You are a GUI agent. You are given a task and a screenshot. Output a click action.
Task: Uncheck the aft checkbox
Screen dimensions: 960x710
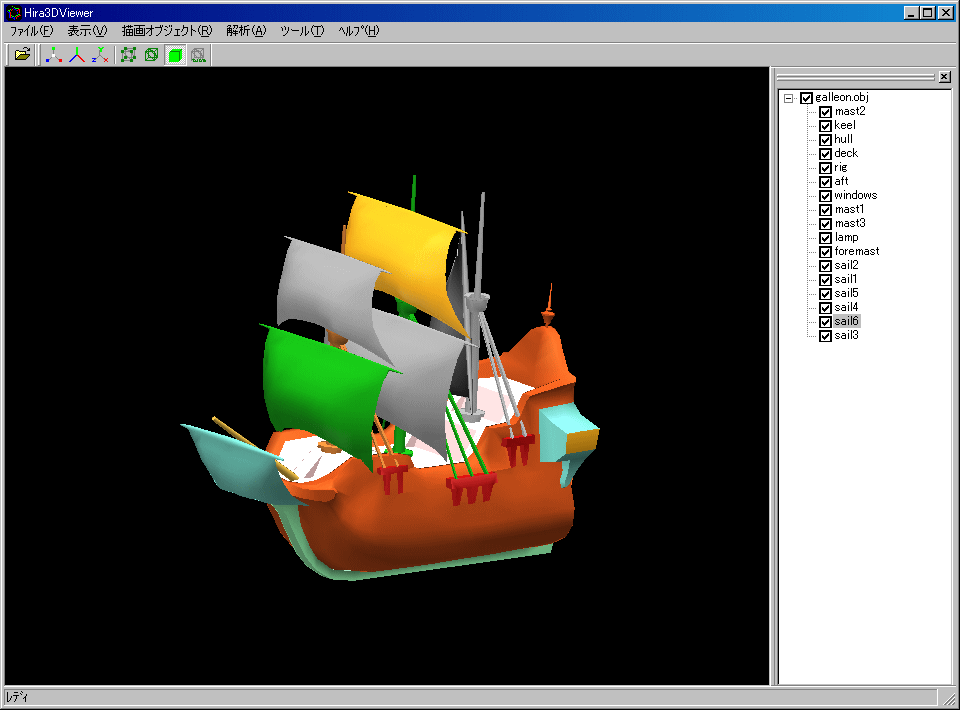[x=825, y=182]
